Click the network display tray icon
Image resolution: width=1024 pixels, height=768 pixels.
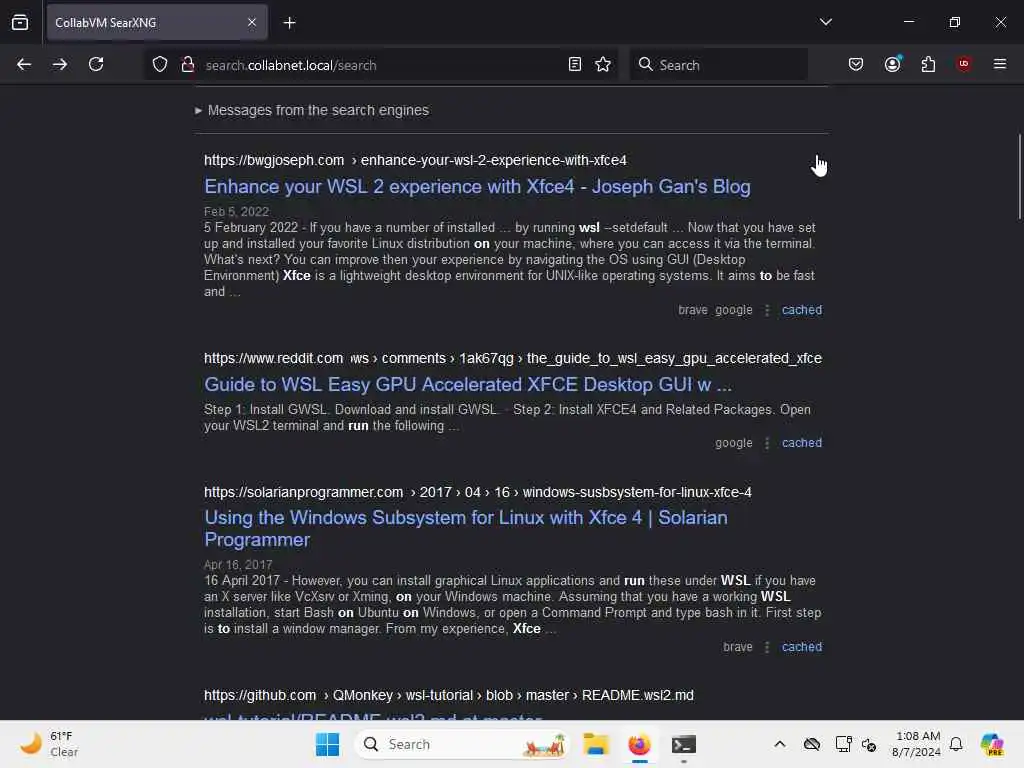[843, 744]
